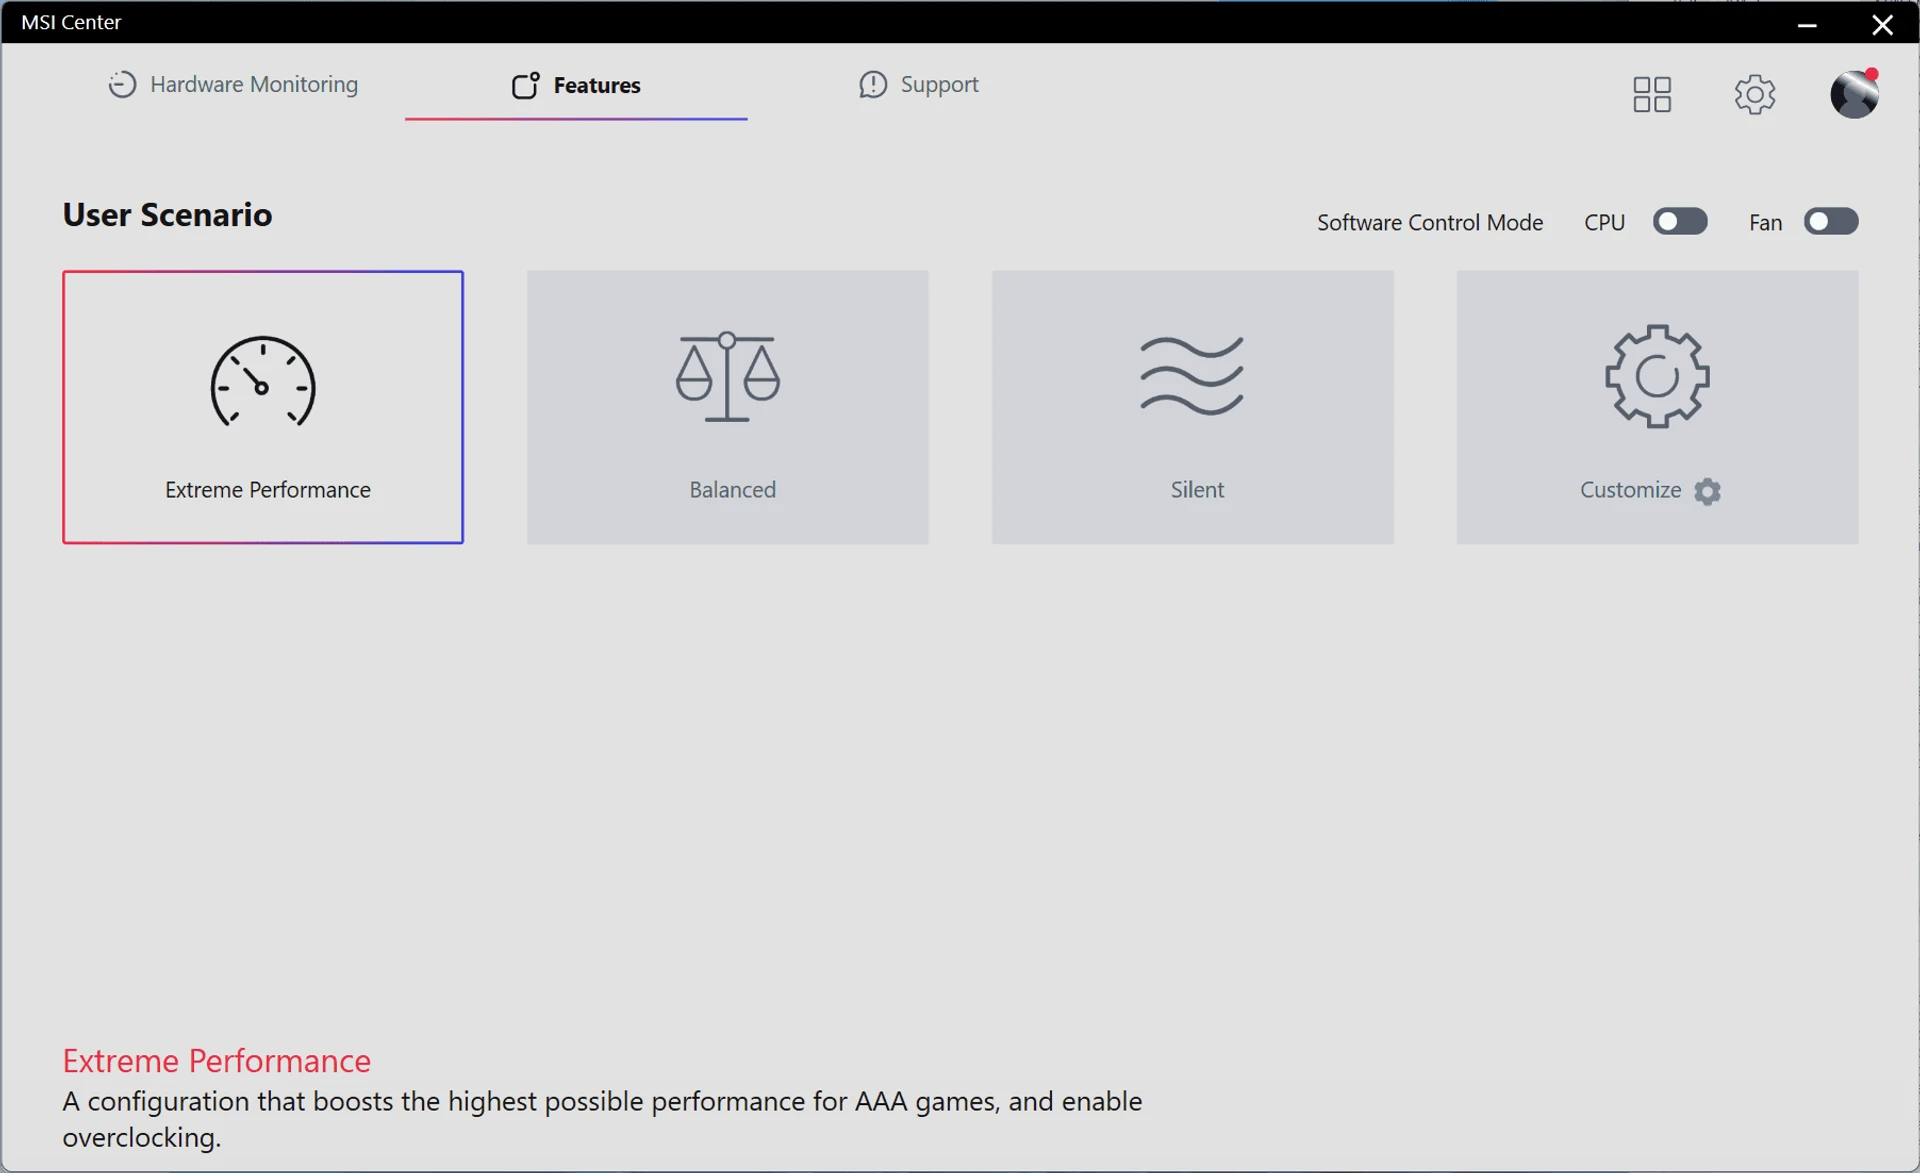Click the large gear Customize icon

[x=1657, y=376]
